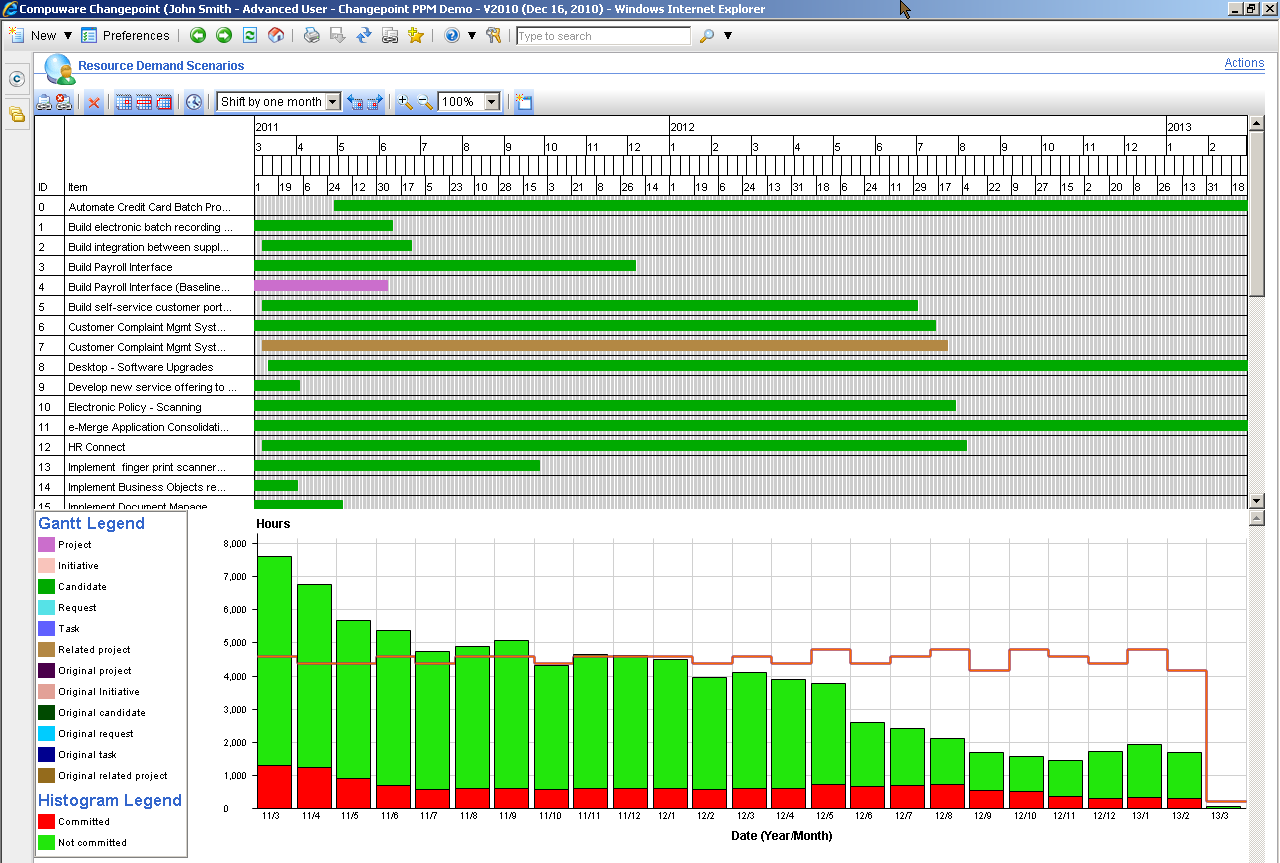Image resolution: width=1280 pixels, height=863 pixels.
Task: Click the Committed red histogram legend swatch
Action: 46,822
